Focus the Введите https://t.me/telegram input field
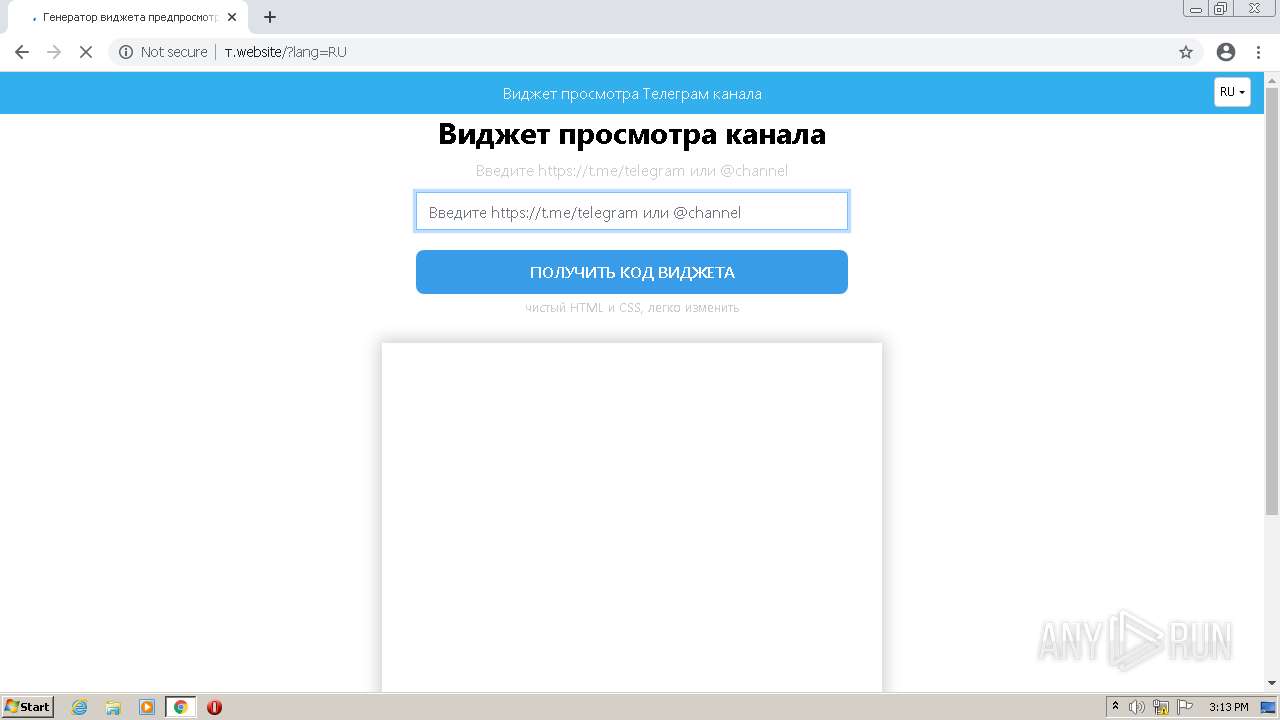This screenshot has width=1280, height=720. pos(632,212)
